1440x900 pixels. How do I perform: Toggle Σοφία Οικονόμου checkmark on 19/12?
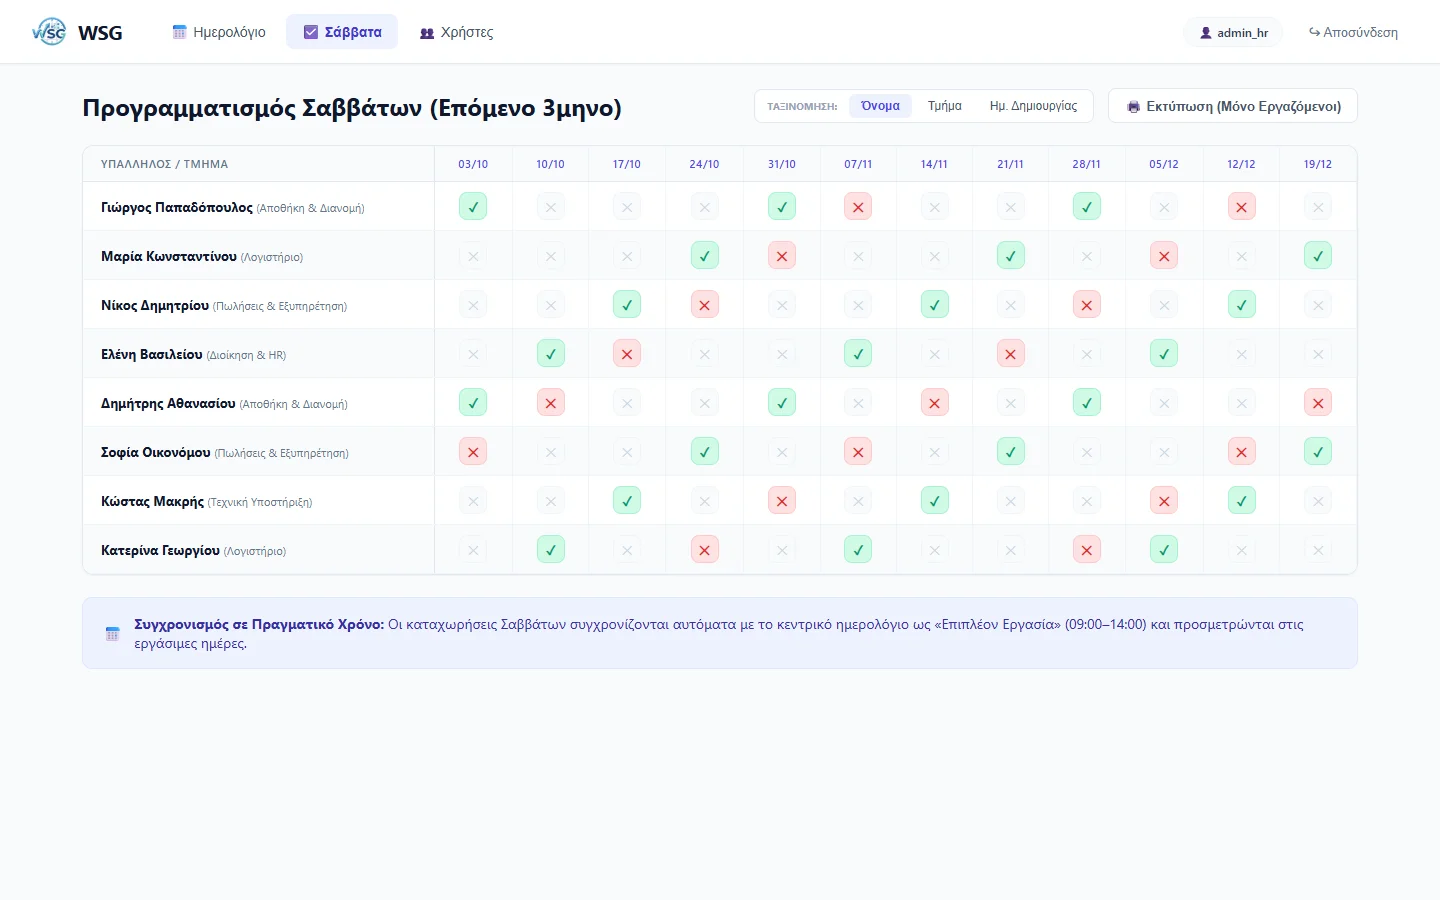tap(1318, 452)
